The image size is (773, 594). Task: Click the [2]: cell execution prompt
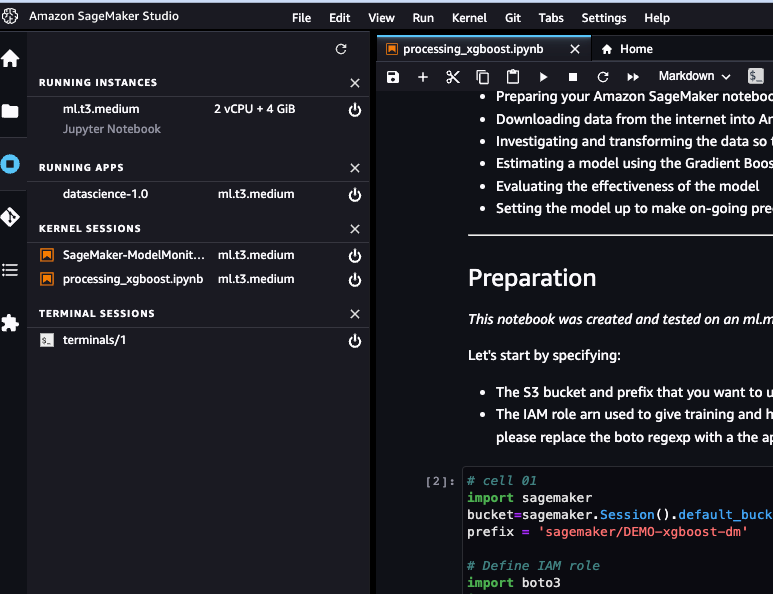(440, 481)
